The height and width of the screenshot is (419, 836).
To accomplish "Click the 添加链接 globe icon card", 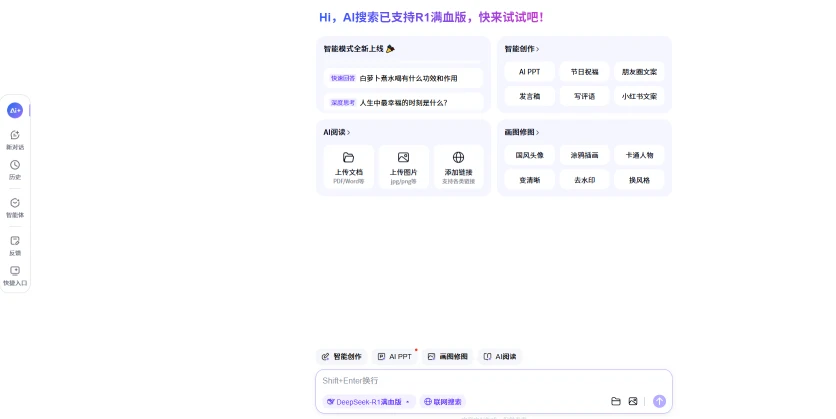I will [x=459, y=167].
